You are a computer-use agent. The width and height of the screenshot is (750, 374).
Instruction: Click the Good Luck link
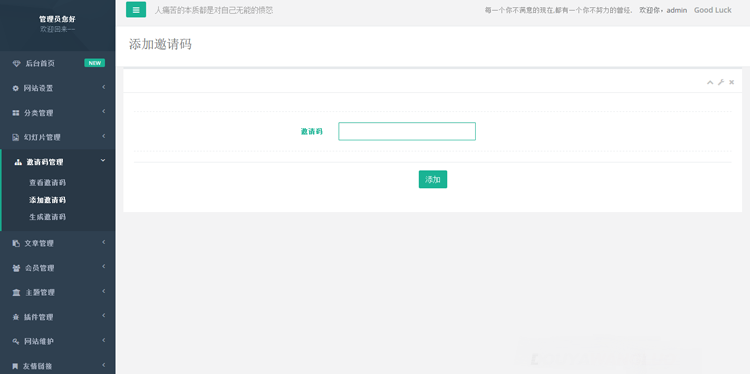pyautogui.click(x=713, y=10)
